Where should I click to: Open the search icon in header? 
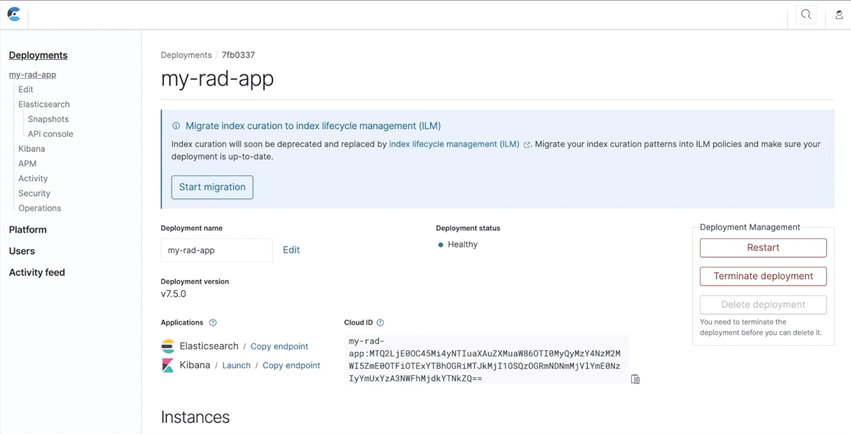pos(806,15)
